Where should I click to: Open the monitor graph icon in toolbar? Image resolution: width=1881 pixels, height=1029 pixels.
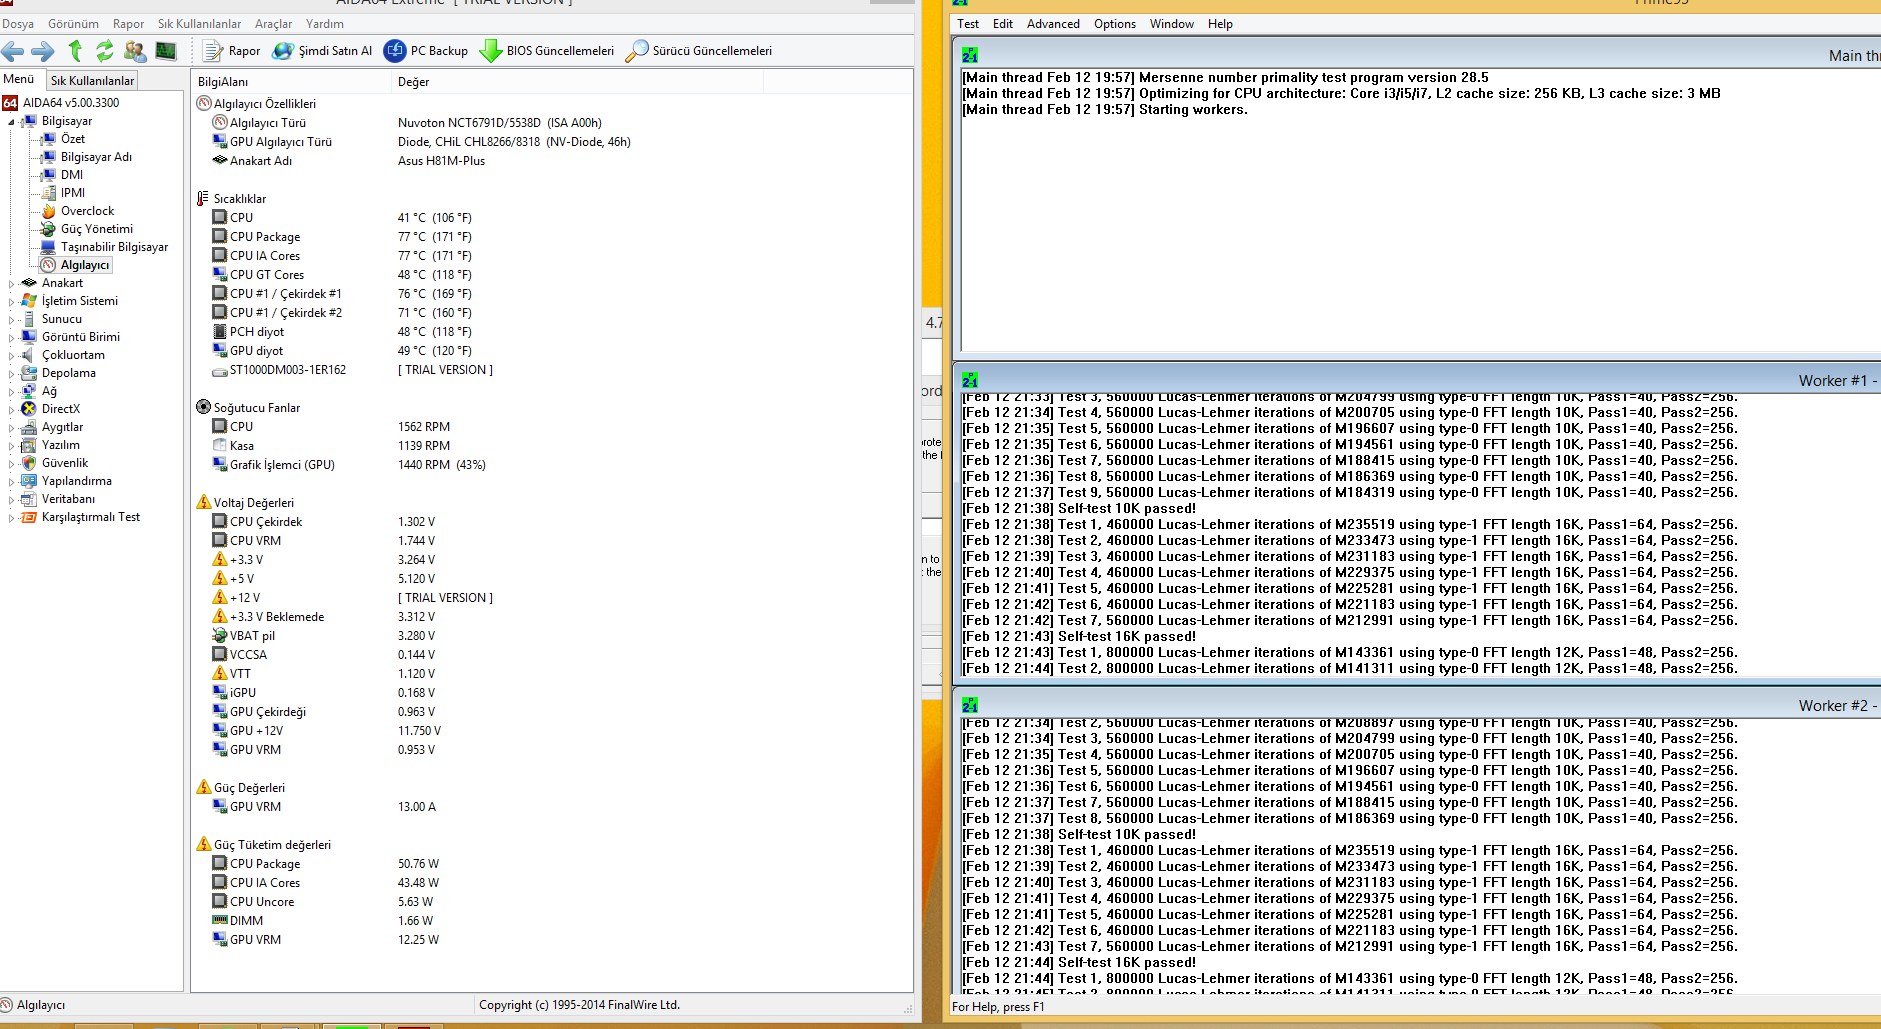pos(166,50)
